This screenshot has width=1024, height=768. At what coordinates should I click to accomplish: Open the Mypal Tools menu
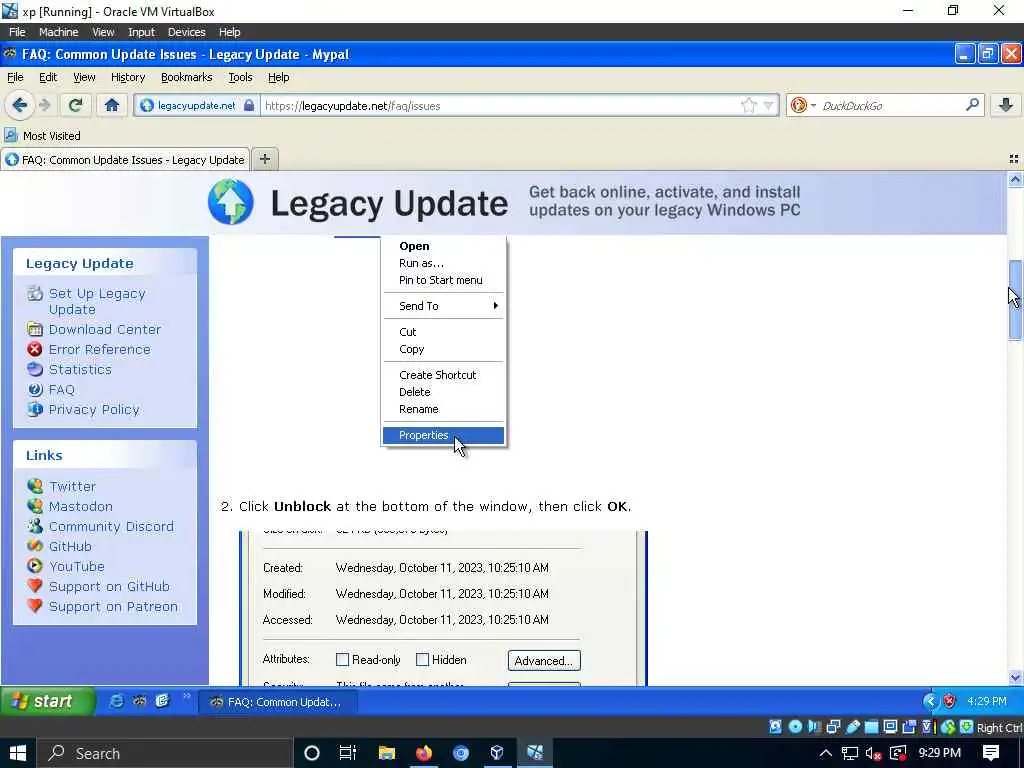[x=240, y=77]
